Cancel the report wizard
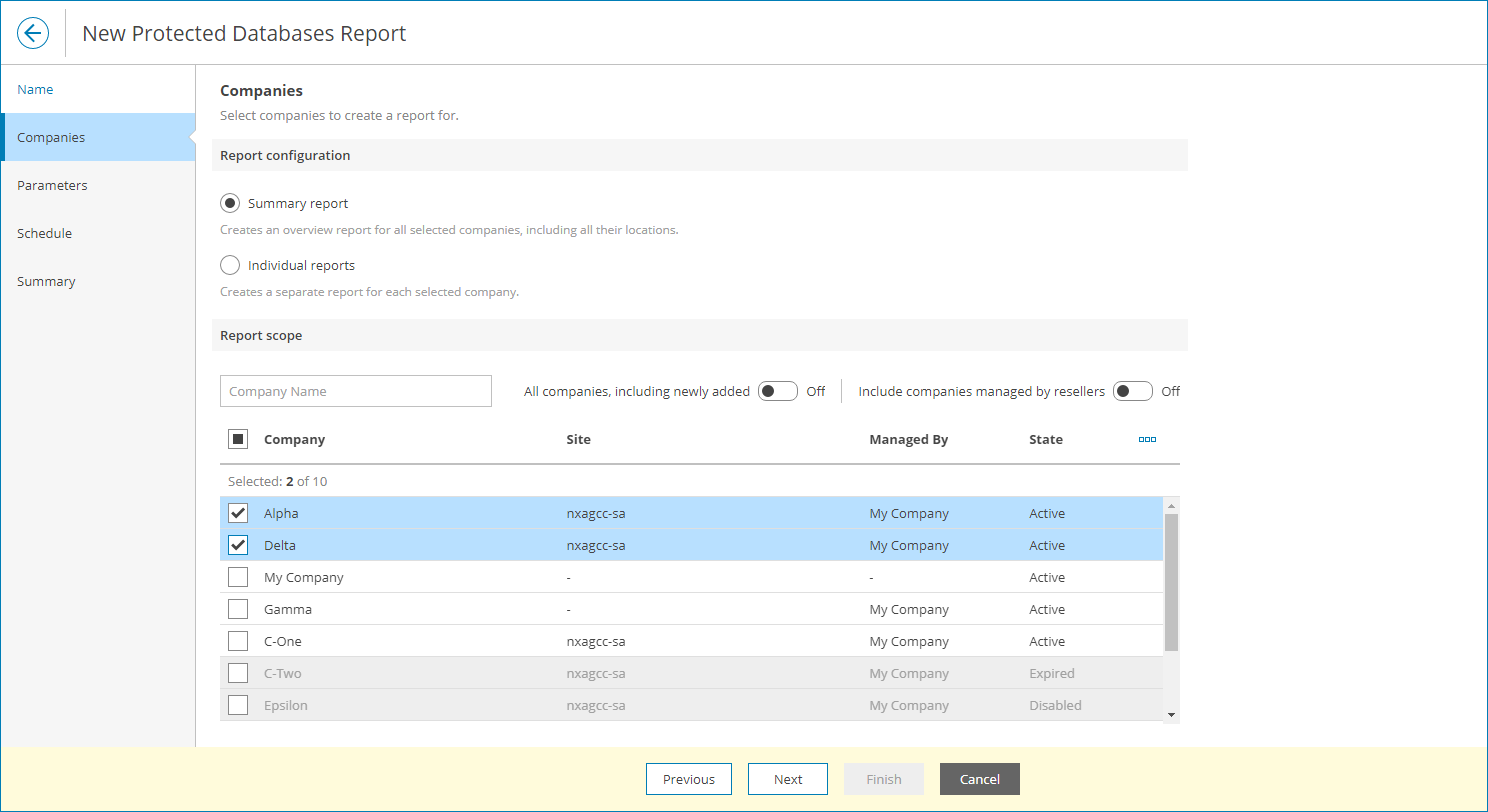This screenshot has width=1488, height=812. click(979, 779)
